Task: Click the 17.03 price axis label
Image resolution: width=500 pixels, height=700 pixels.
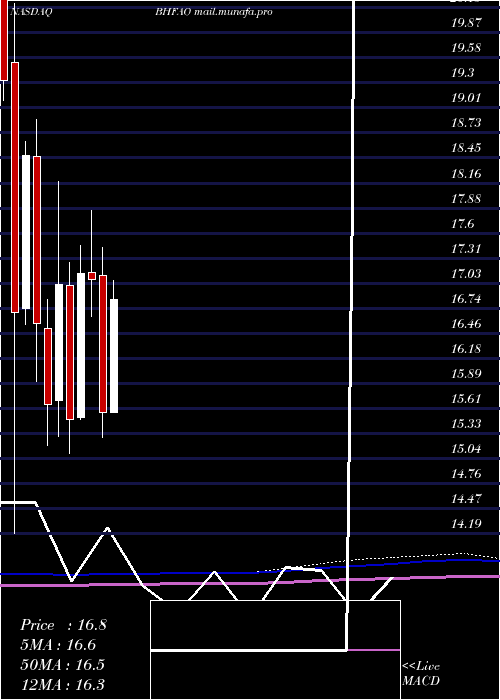Action: coord(466,274)
